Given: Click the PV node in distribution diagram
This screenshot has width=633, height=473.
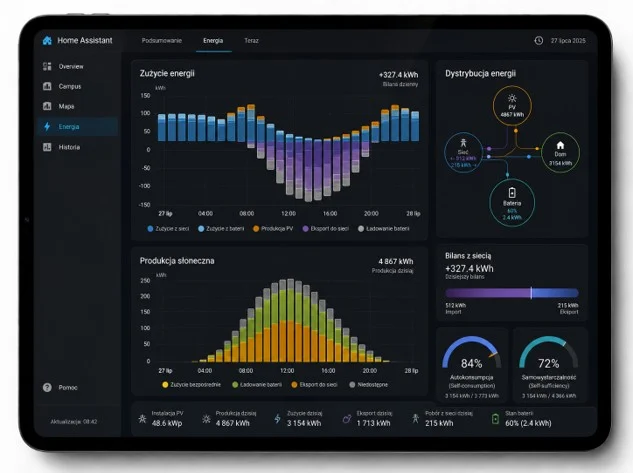Looking at the screenshot, I should [x=512, y=106].
